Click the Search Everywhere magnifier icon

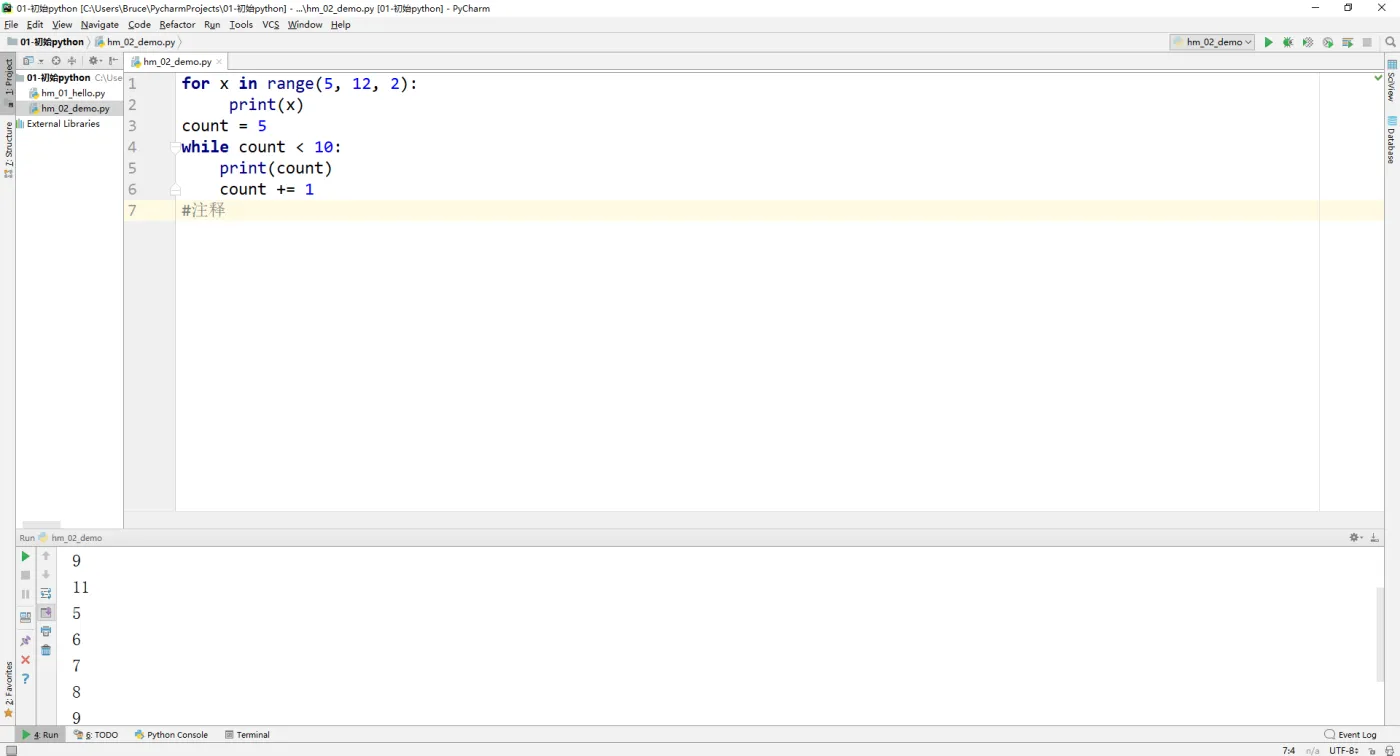[1390, 42]
